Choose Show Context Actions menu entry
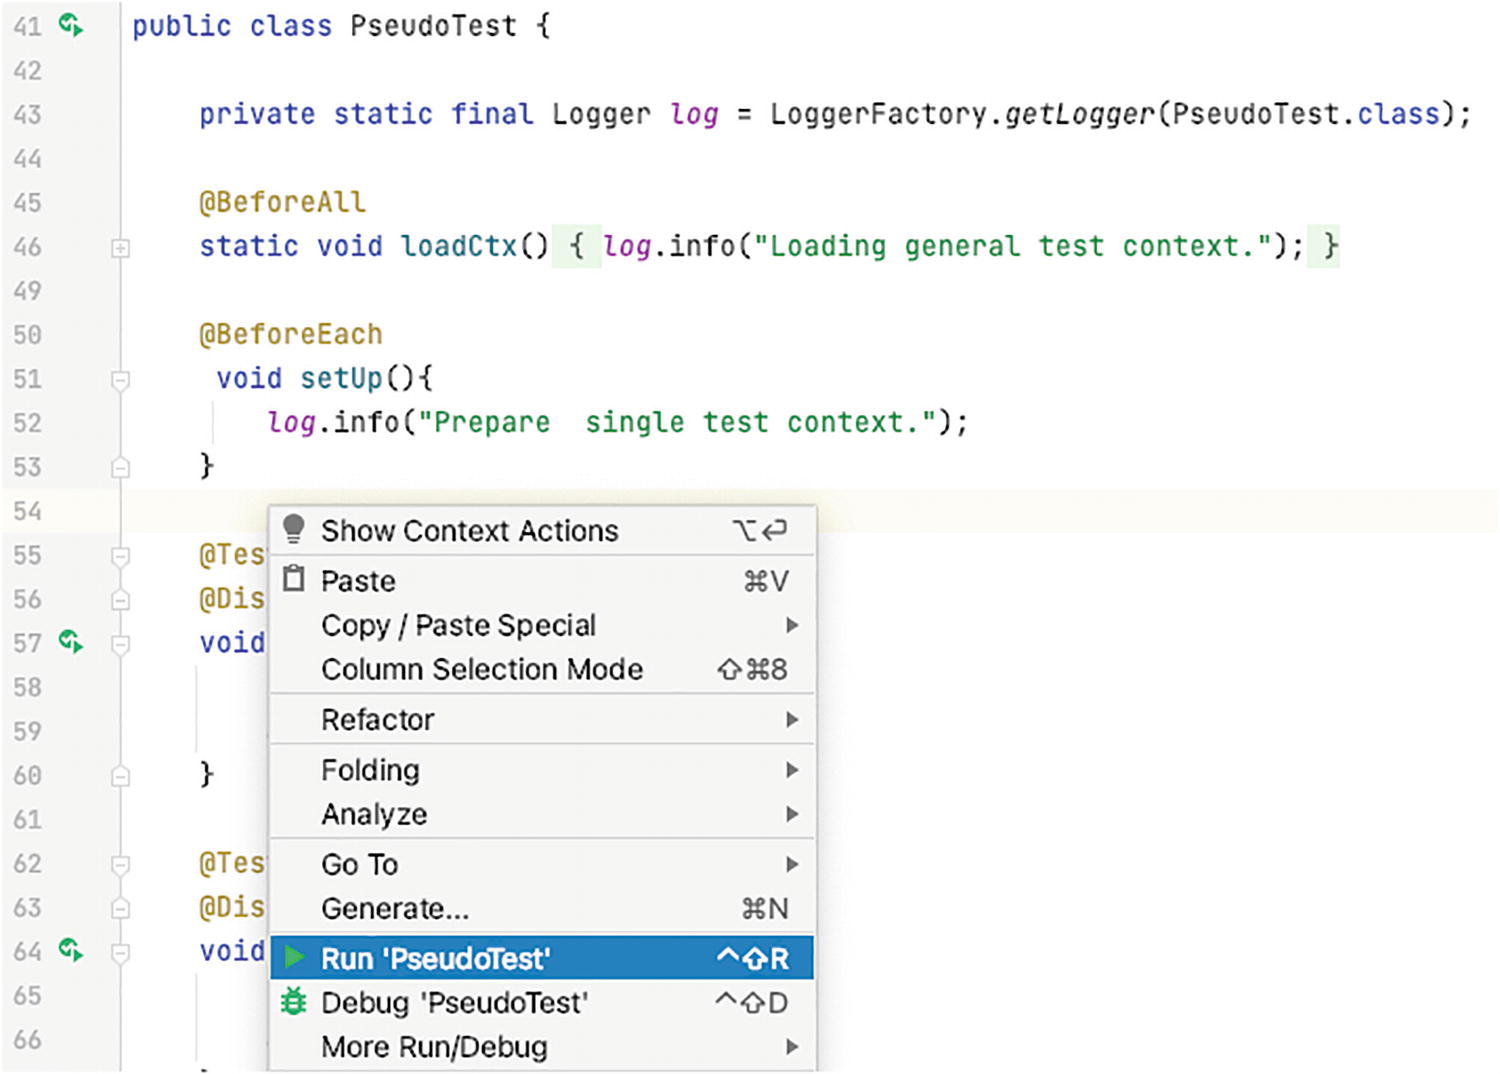 542,530
